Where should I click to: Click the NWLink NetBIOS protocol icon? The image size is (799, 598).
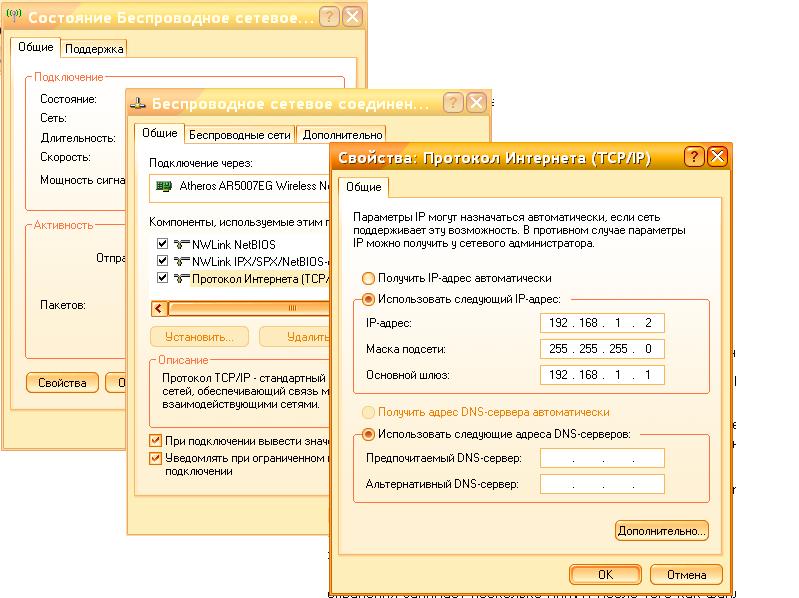180,244
